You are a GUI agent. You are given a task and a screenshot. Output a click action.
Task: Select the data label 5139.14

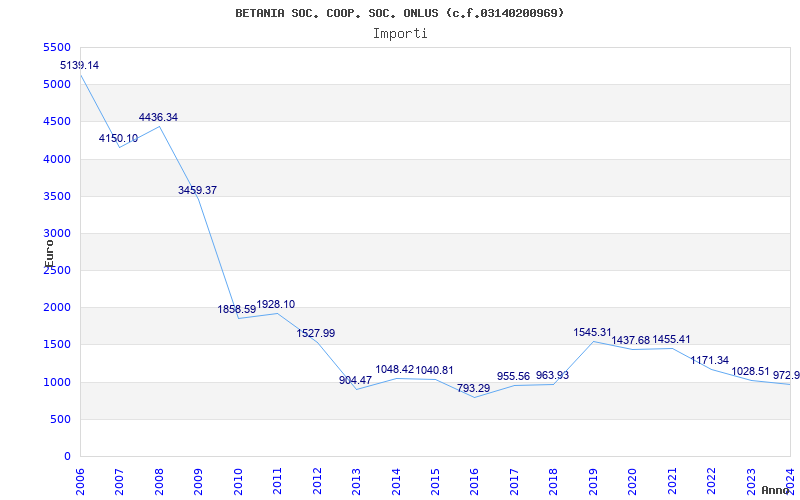point(80,65)
